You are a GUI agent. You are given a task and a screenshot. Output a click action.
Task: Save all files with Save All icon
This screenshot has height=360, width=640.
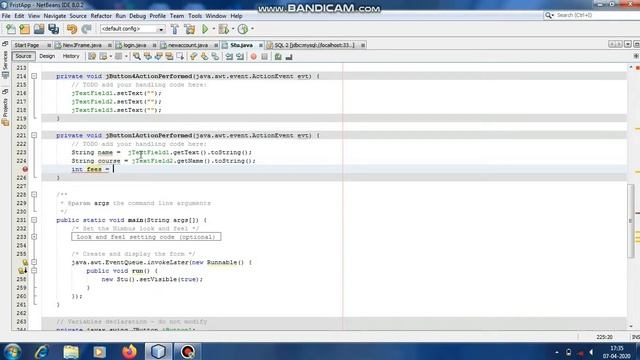click(53, 29)
